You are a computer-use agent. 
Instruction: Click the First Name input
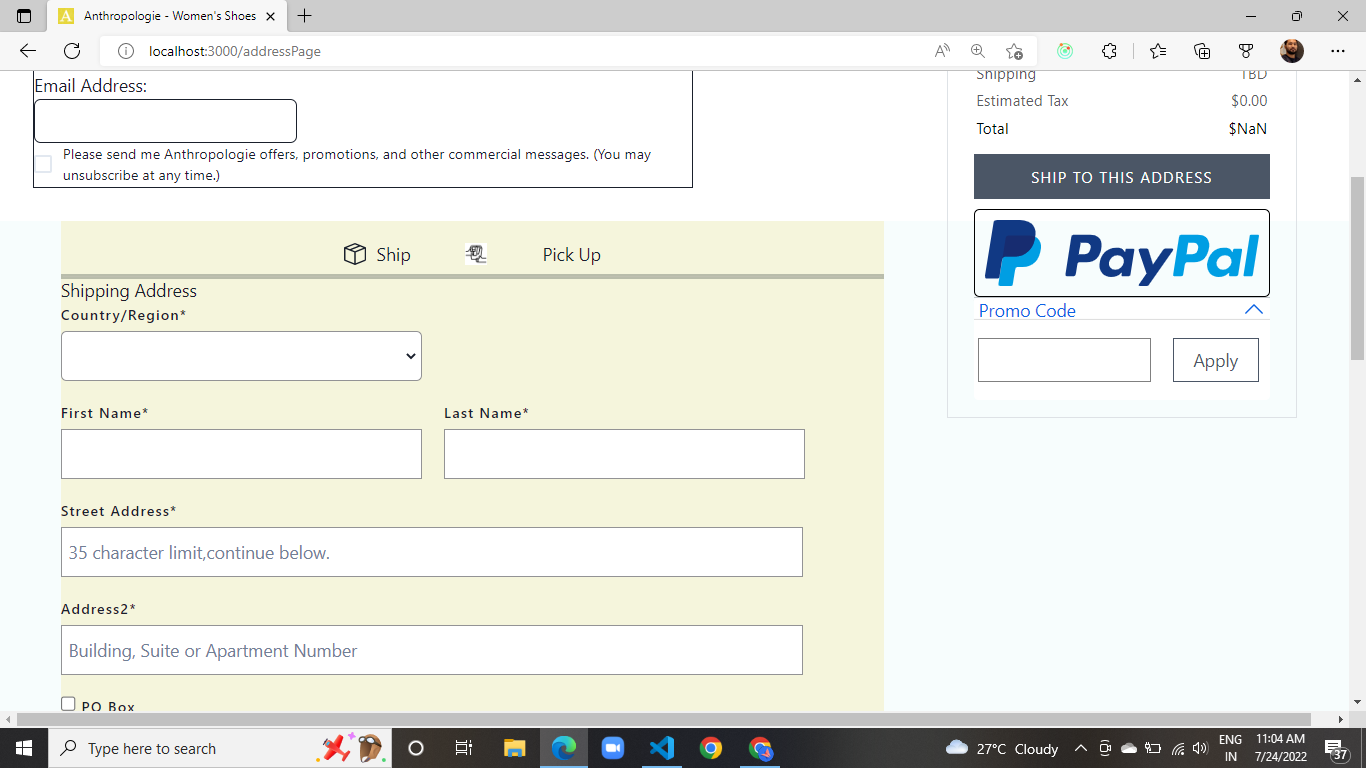tap(241, 454)
